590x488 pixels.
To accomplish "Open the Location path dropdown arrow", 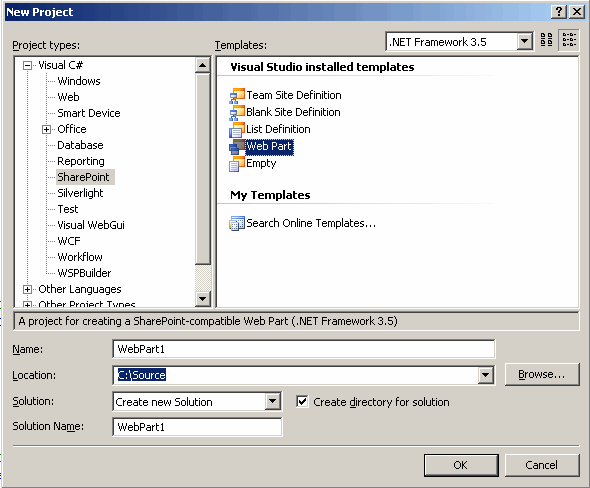I will point(485,375).
